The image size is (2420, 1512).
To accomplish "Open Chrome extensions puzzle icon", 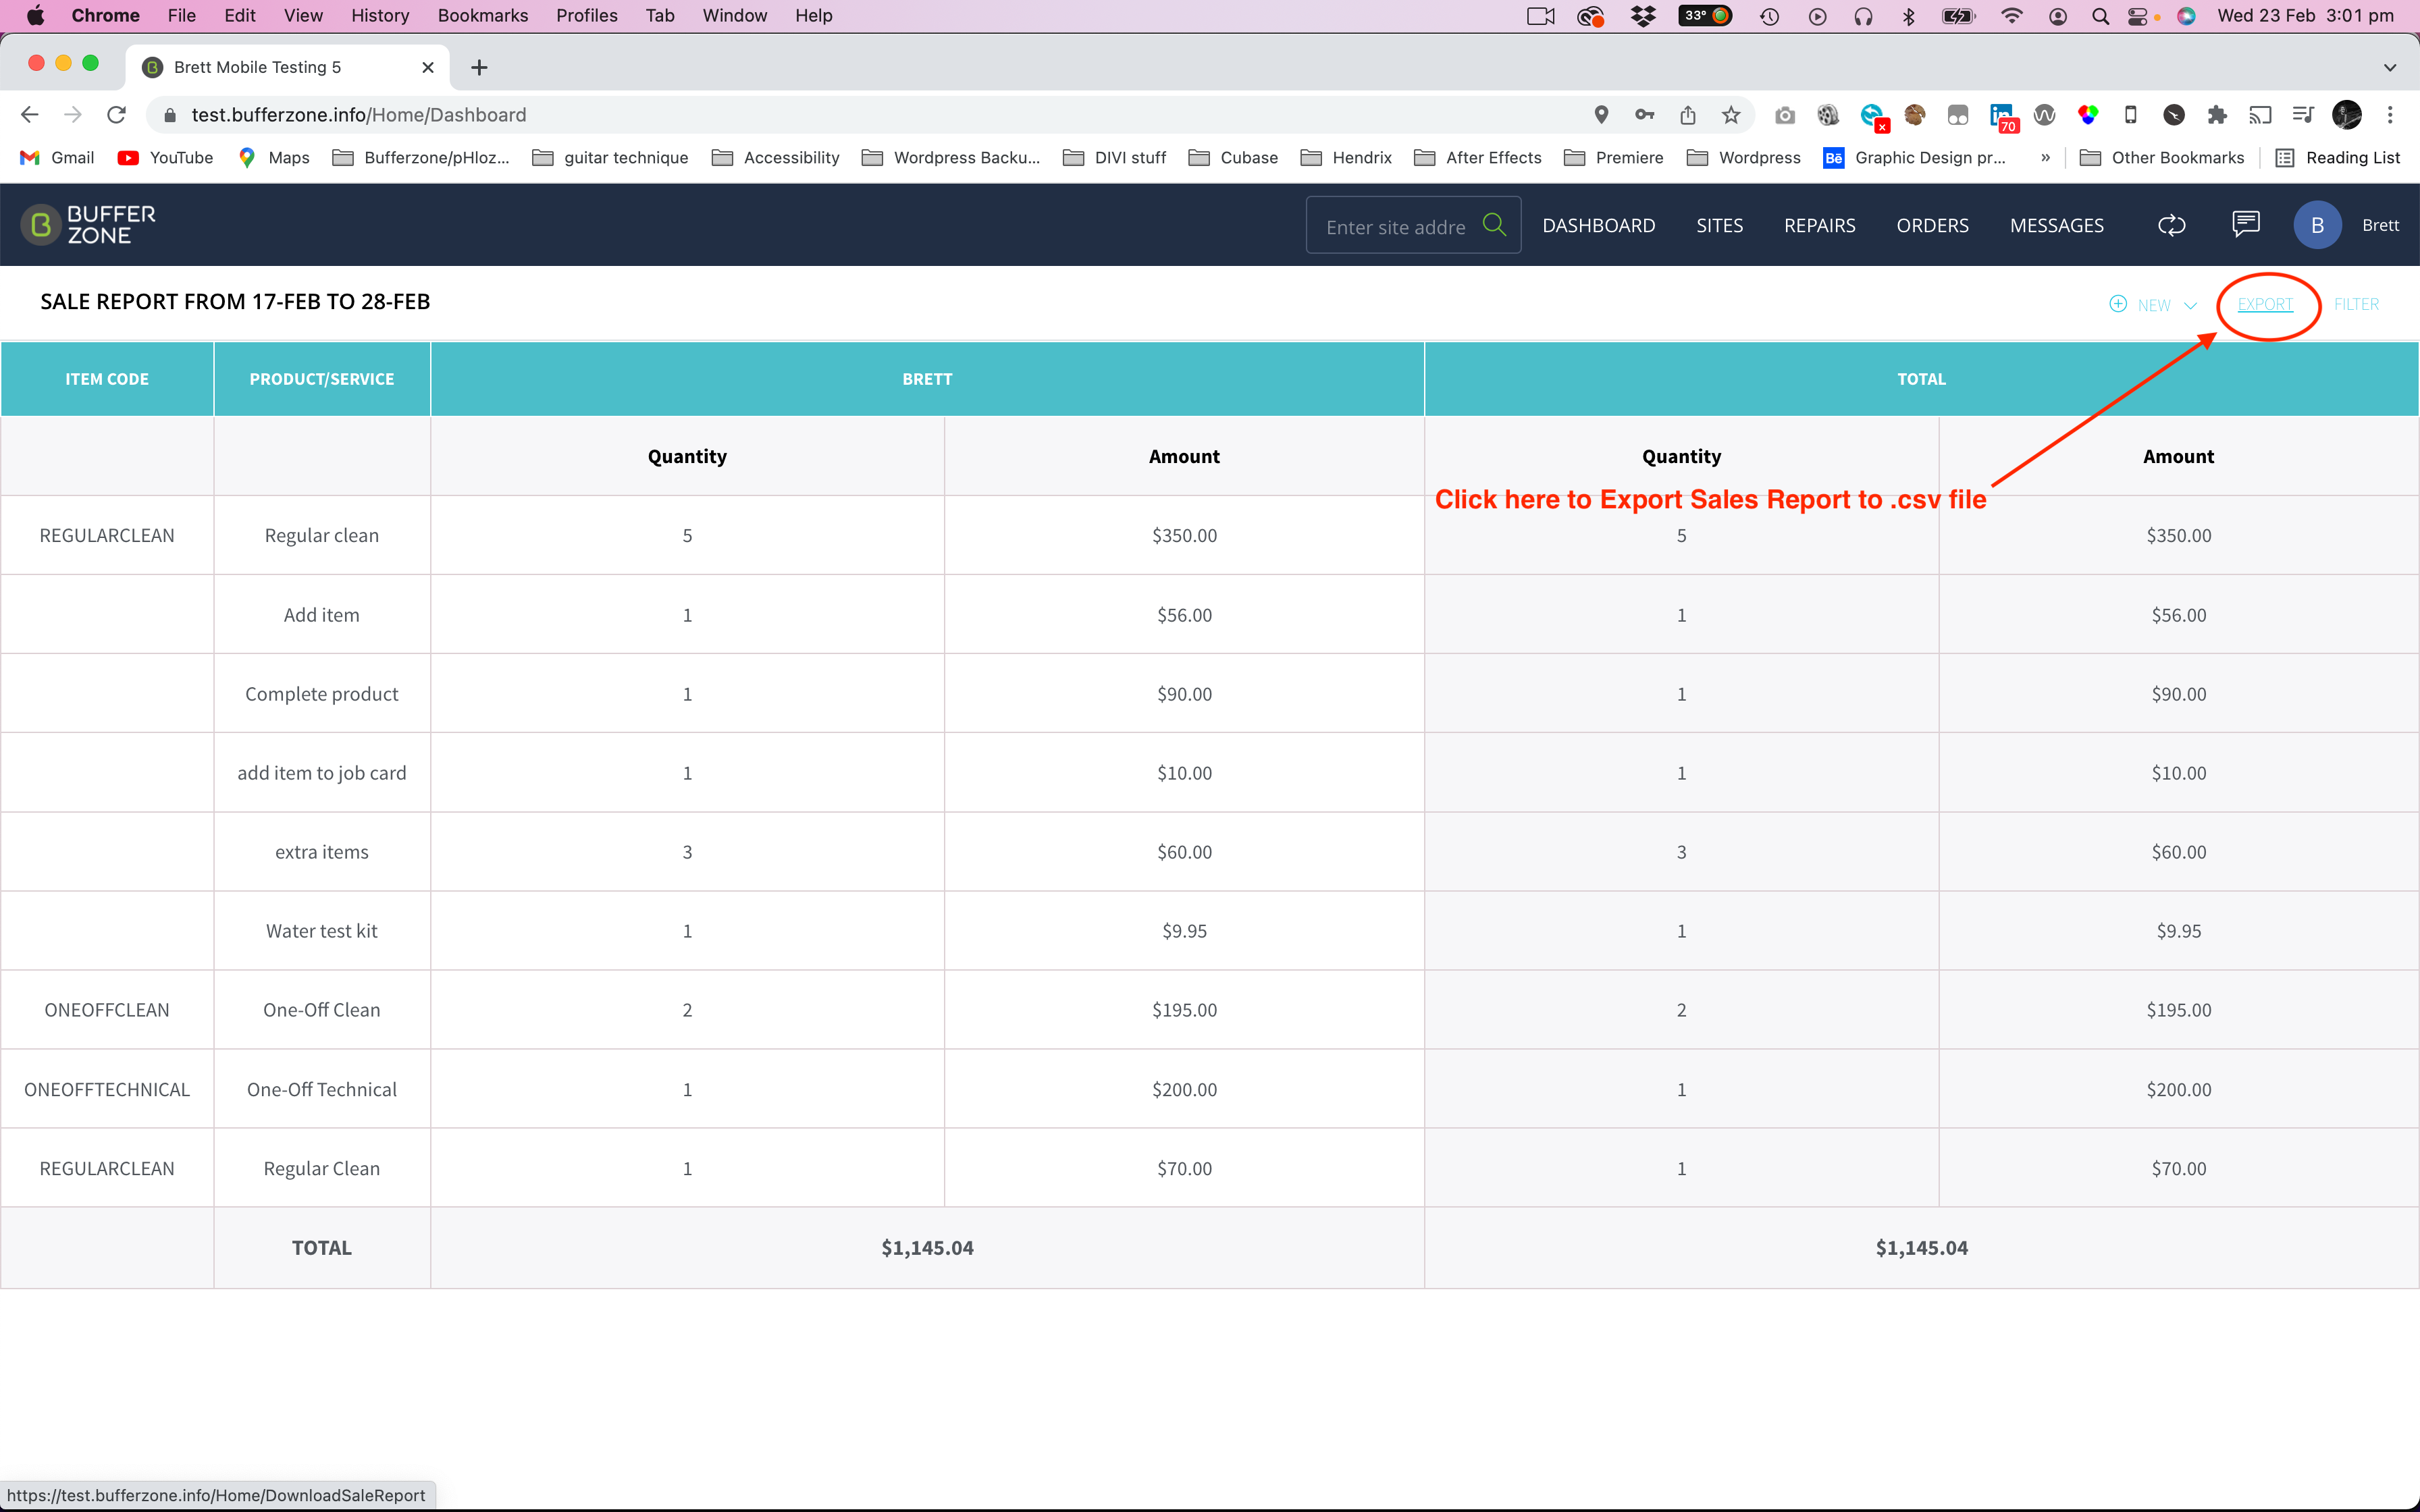I will coord(2217,115).
